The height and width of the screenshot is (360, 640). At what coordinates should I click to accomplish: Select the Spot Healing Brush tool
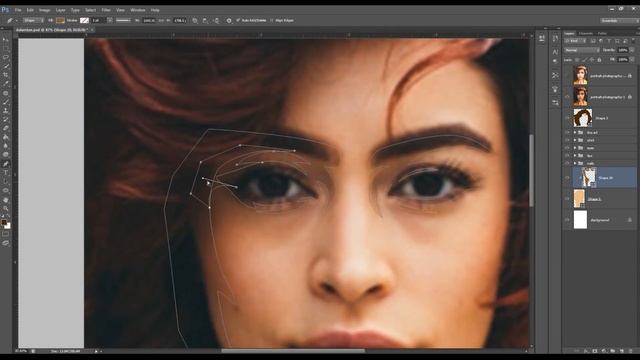pos(6,93)
